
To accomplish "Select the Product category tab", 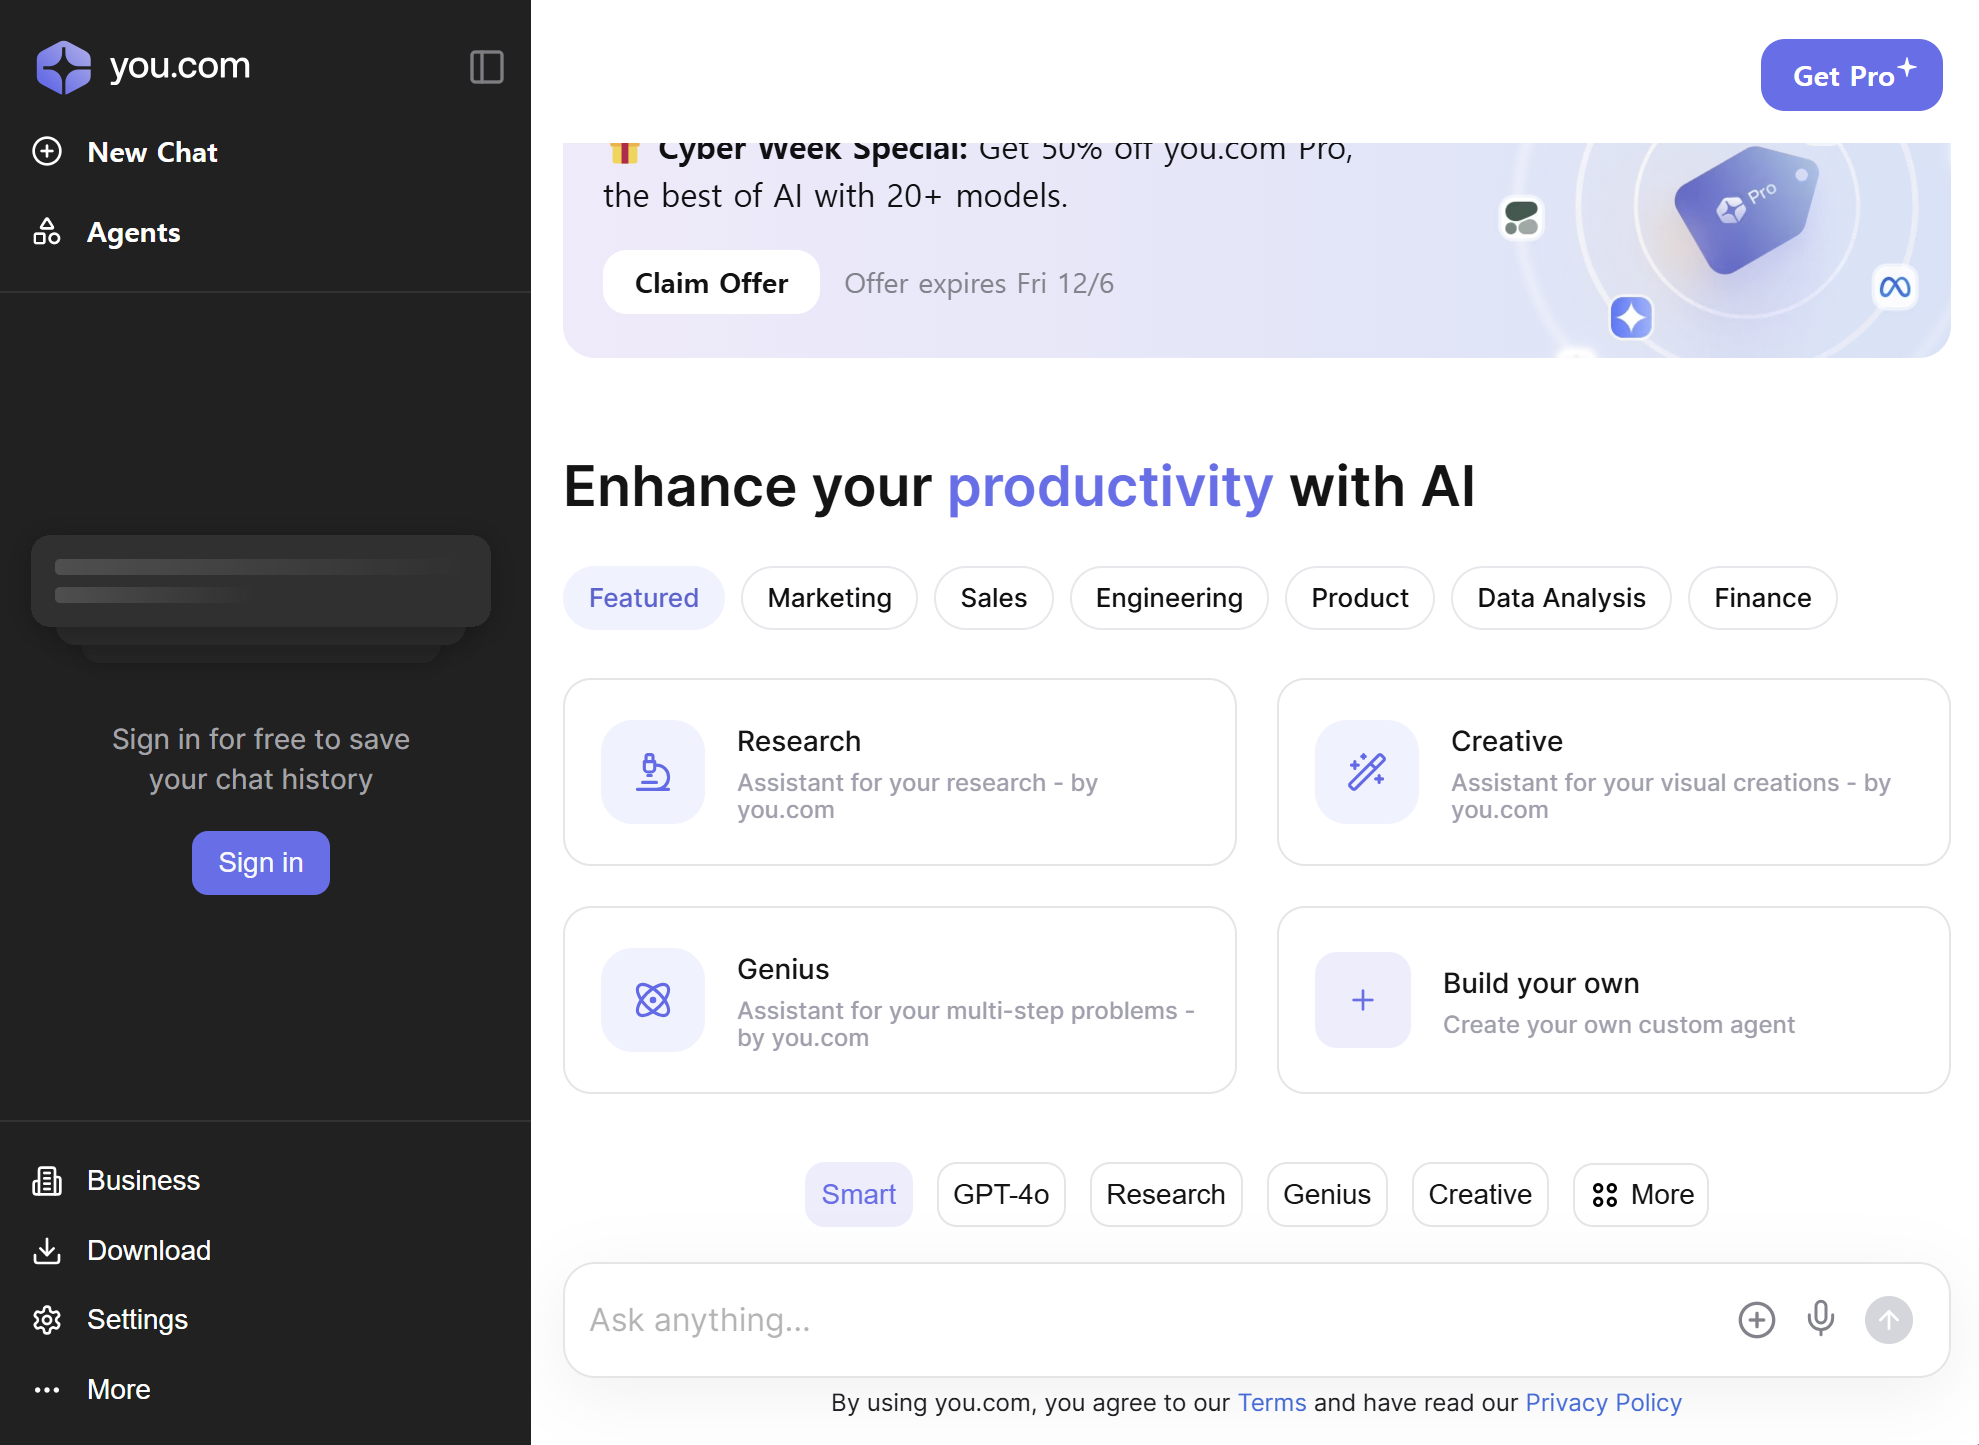I will 1360,598.
